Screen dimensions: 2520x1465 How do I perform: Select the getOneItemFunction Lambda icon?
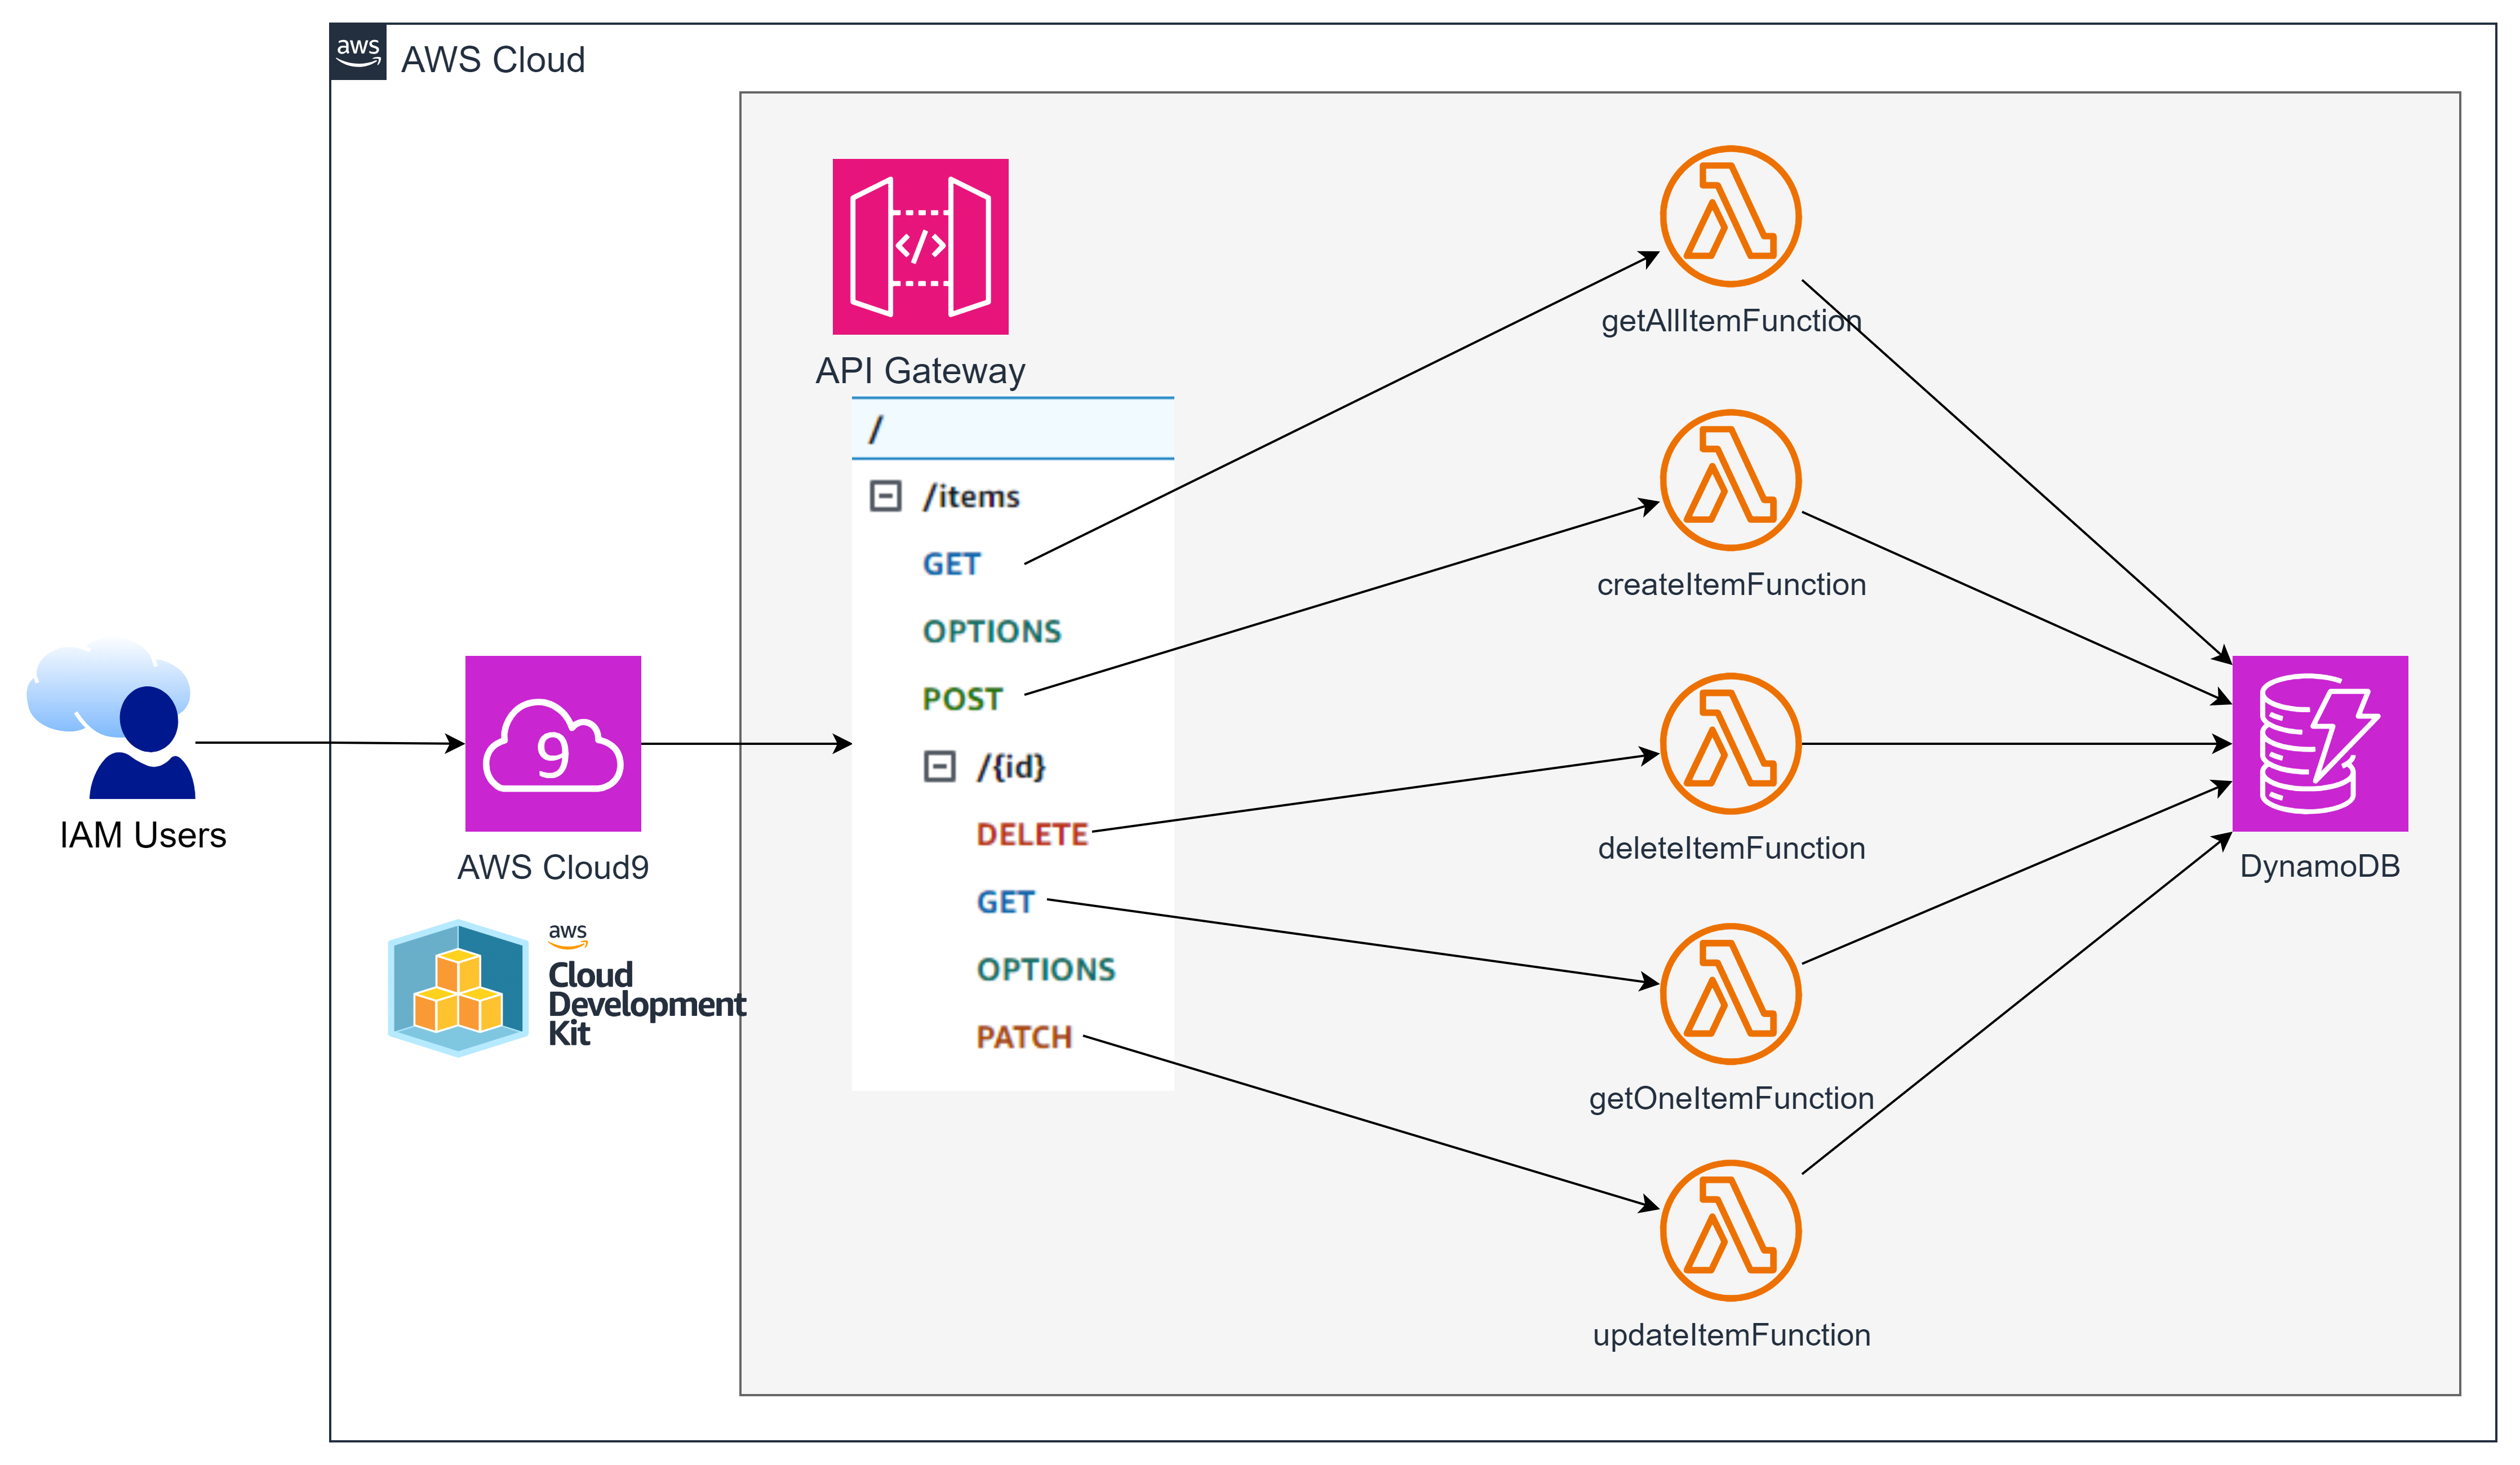tap(1730, 993)
